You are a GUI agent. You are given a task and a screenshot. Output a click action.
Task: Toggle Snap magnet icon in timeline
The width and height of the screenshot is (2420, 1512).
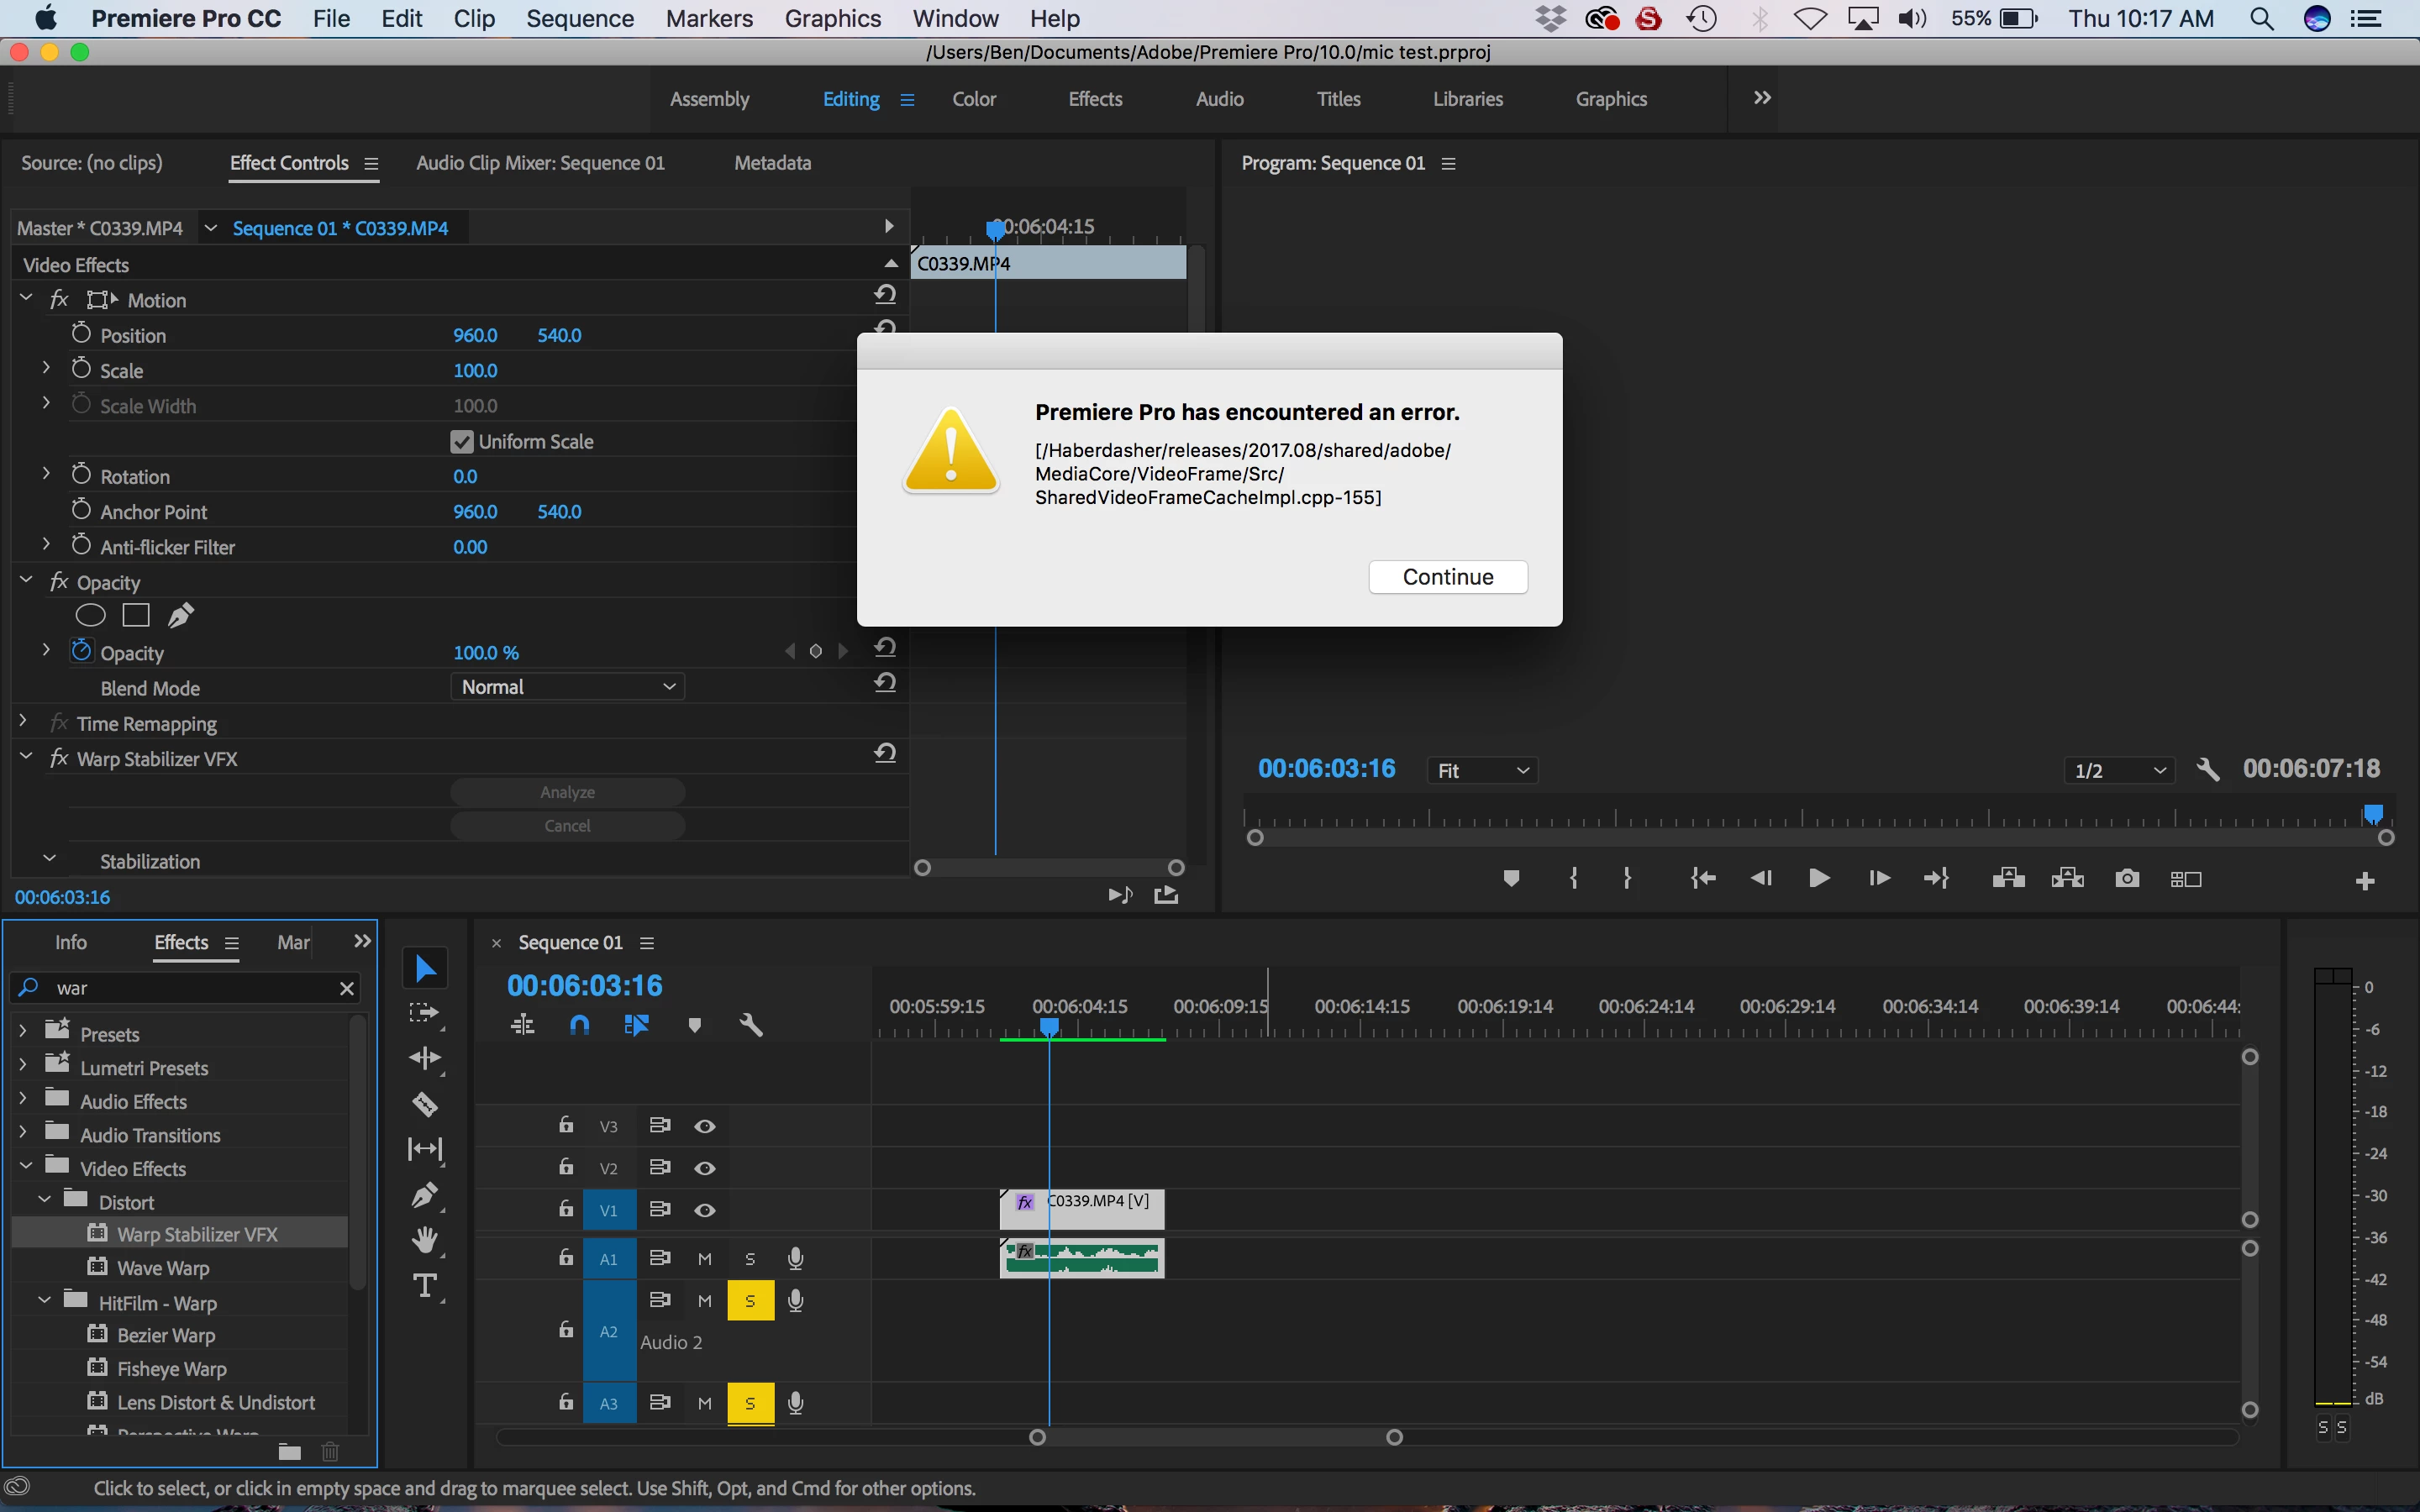coord(579,1025)
